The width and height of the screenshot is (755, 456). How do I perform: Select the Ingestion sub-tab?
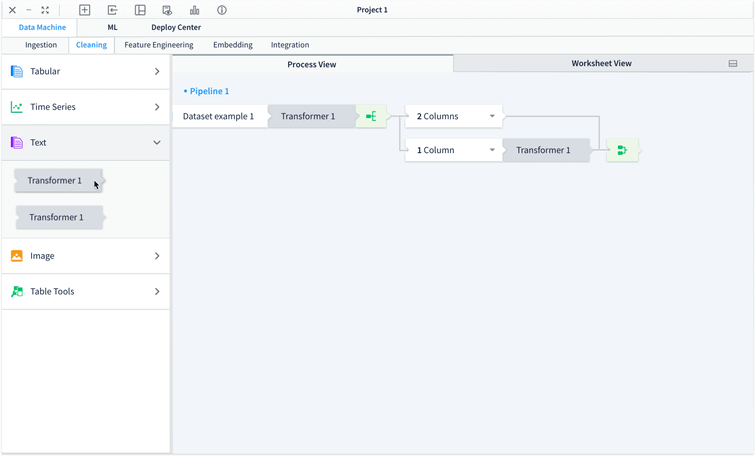[x=41, y=45]
